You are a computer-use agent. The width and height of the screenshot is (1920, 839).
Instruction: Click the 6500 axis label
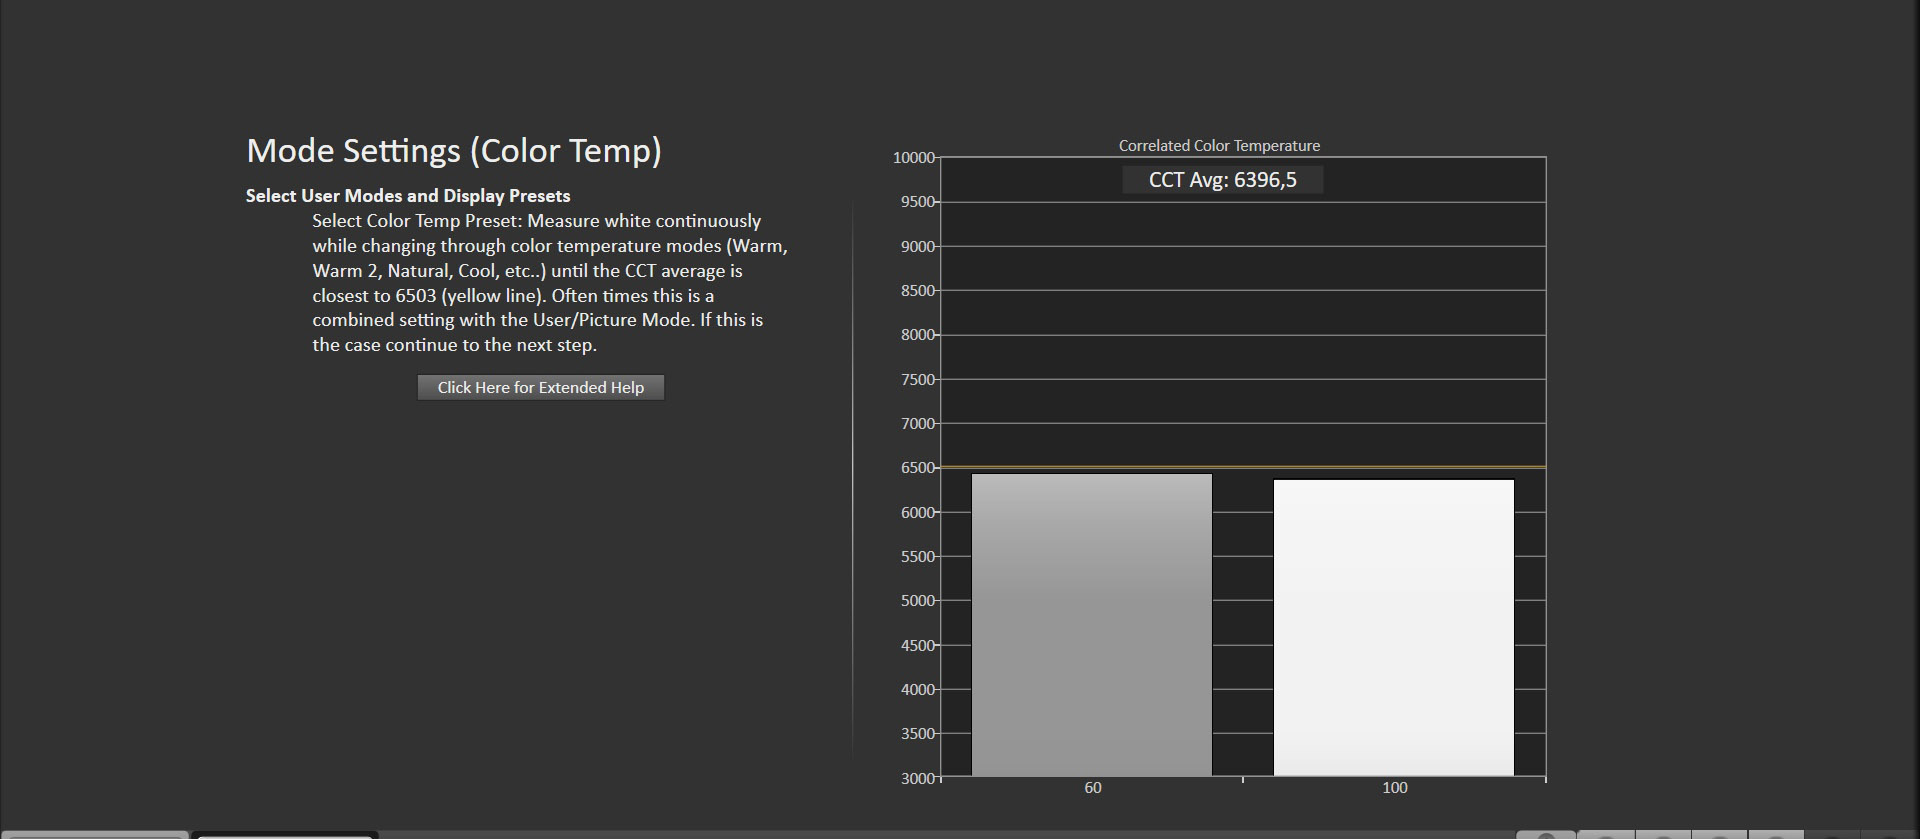coord(917,468)
